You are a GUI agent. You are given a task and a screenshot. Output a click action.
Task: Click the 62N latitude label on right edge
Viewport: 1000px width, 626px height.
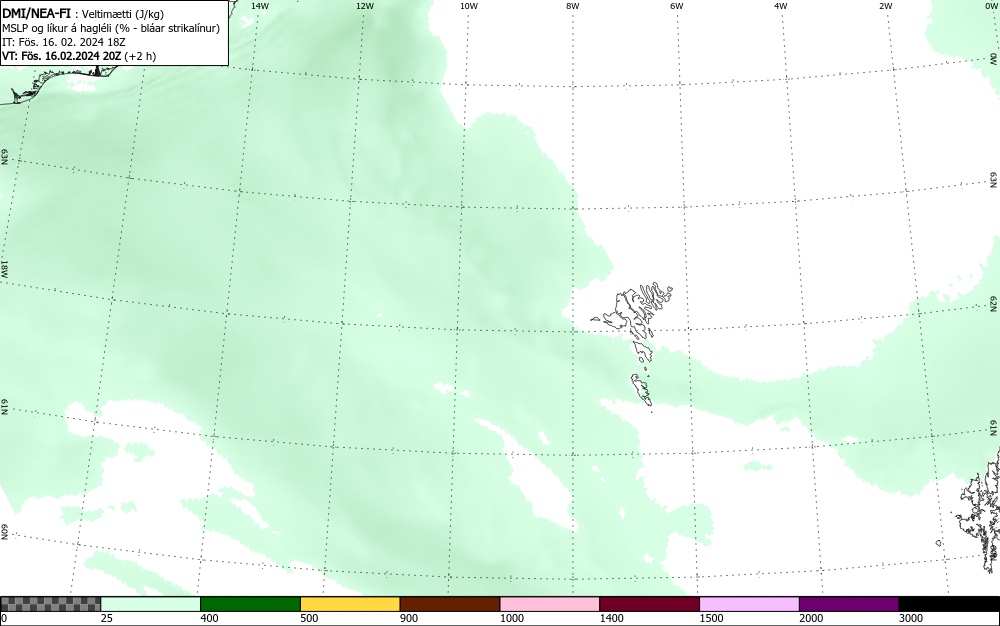[994, 303]
